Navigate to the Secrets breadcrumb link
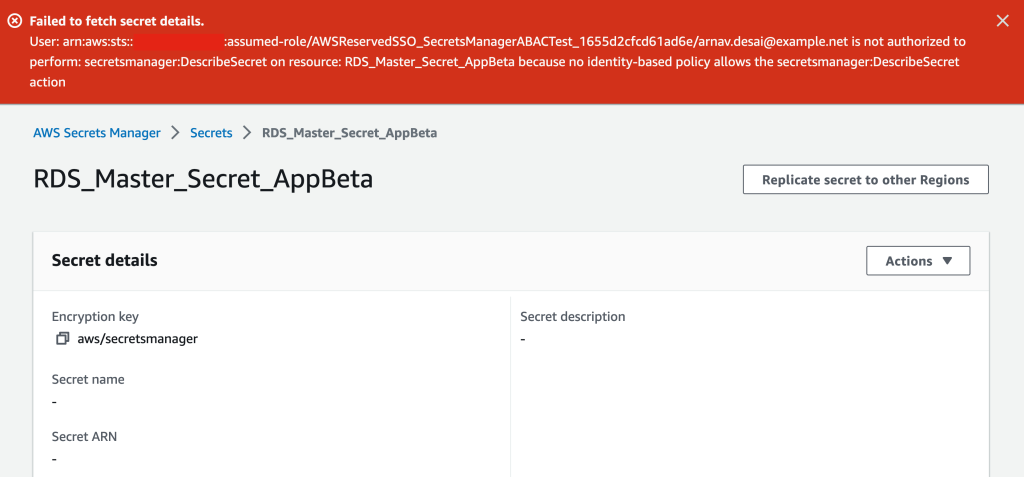This screenshot has width=1024, height=477. pos(211,133)
